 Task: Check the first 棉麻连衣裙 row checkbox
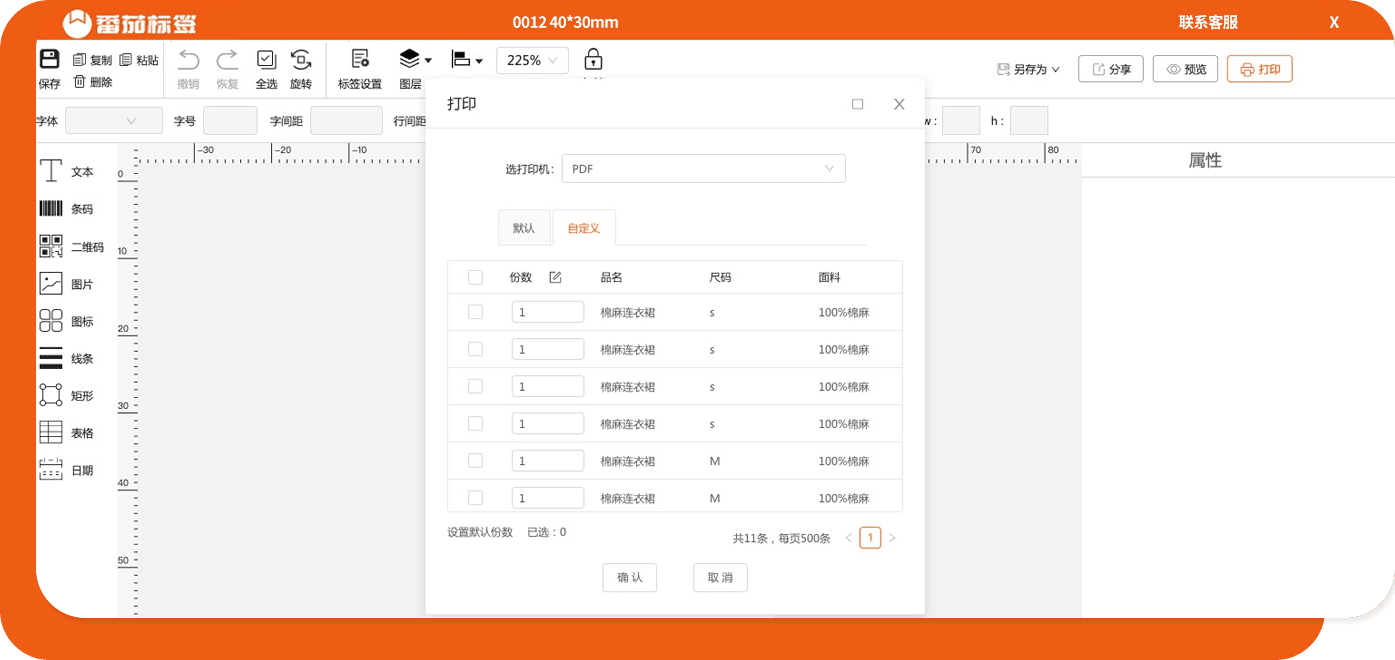pos(475,312)
